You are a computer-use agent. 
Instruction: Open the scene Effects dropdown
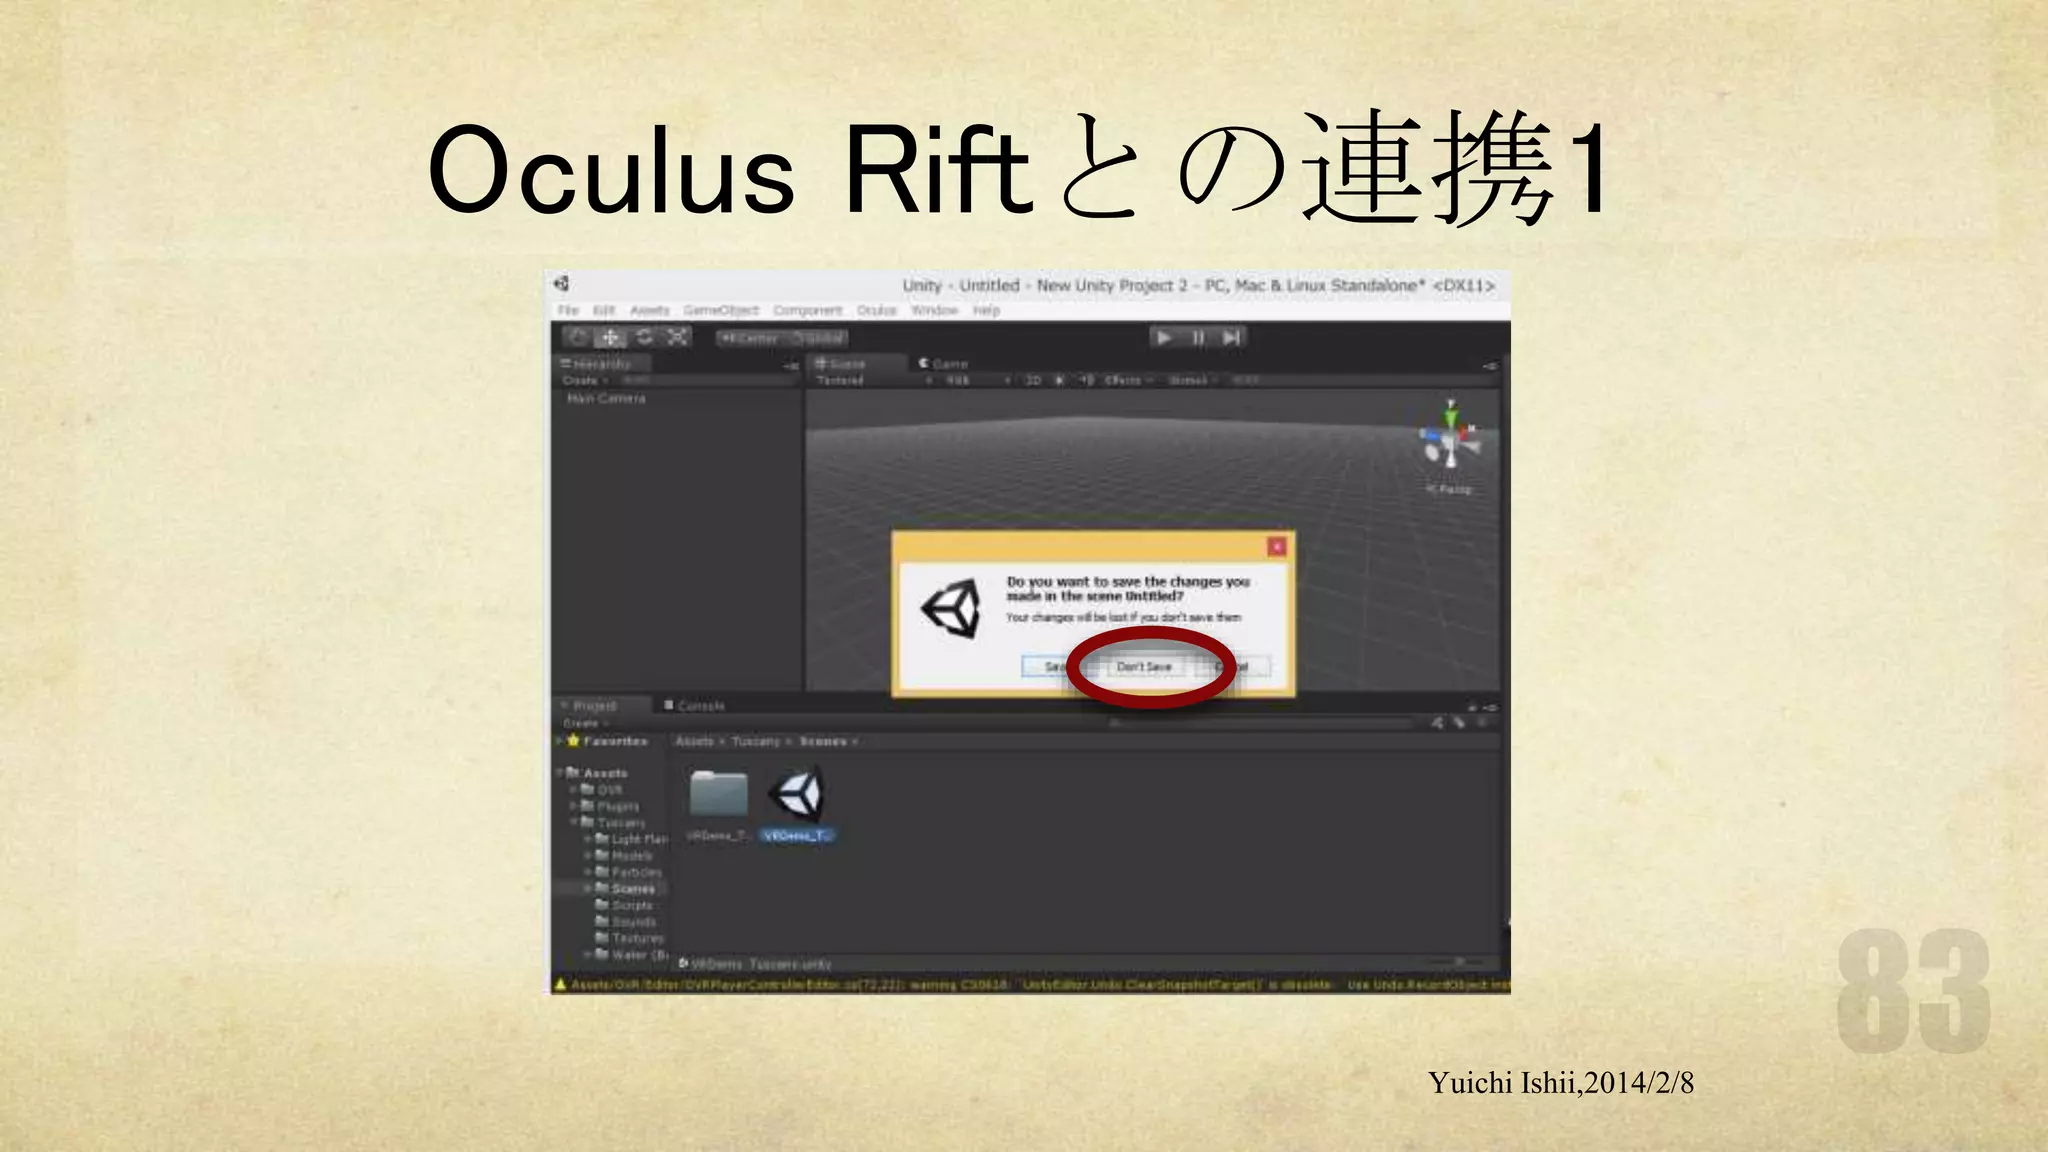click(x=1128, y=381)
